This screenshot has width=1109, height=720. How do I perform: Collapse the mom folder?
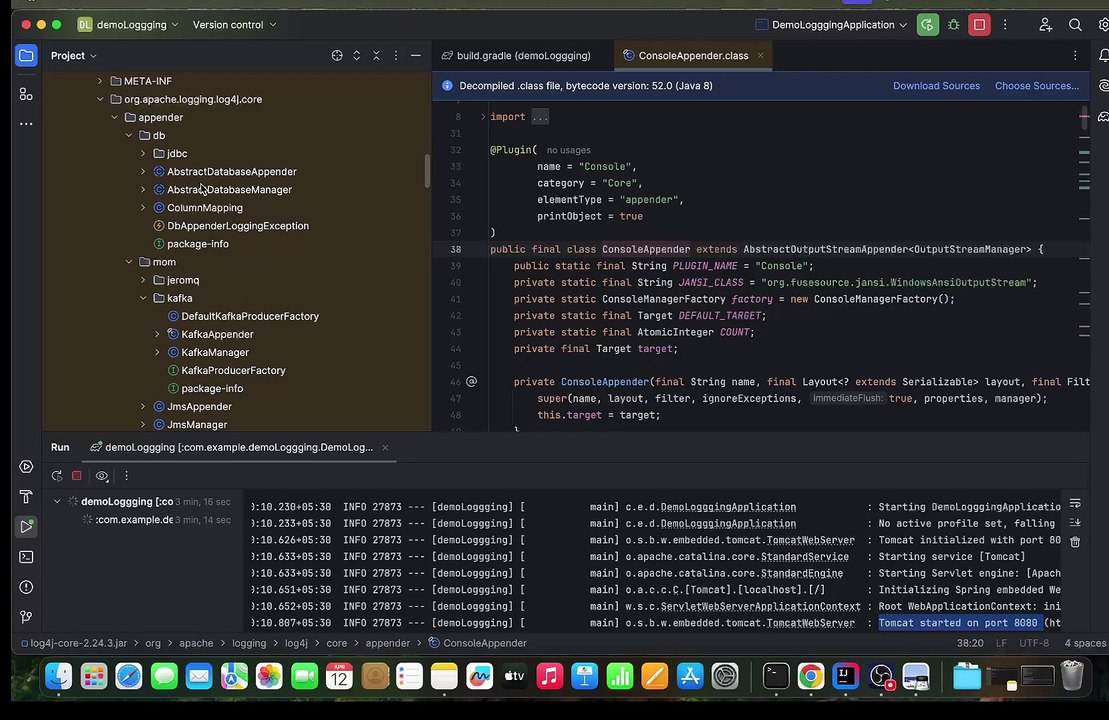pos(129,262)
